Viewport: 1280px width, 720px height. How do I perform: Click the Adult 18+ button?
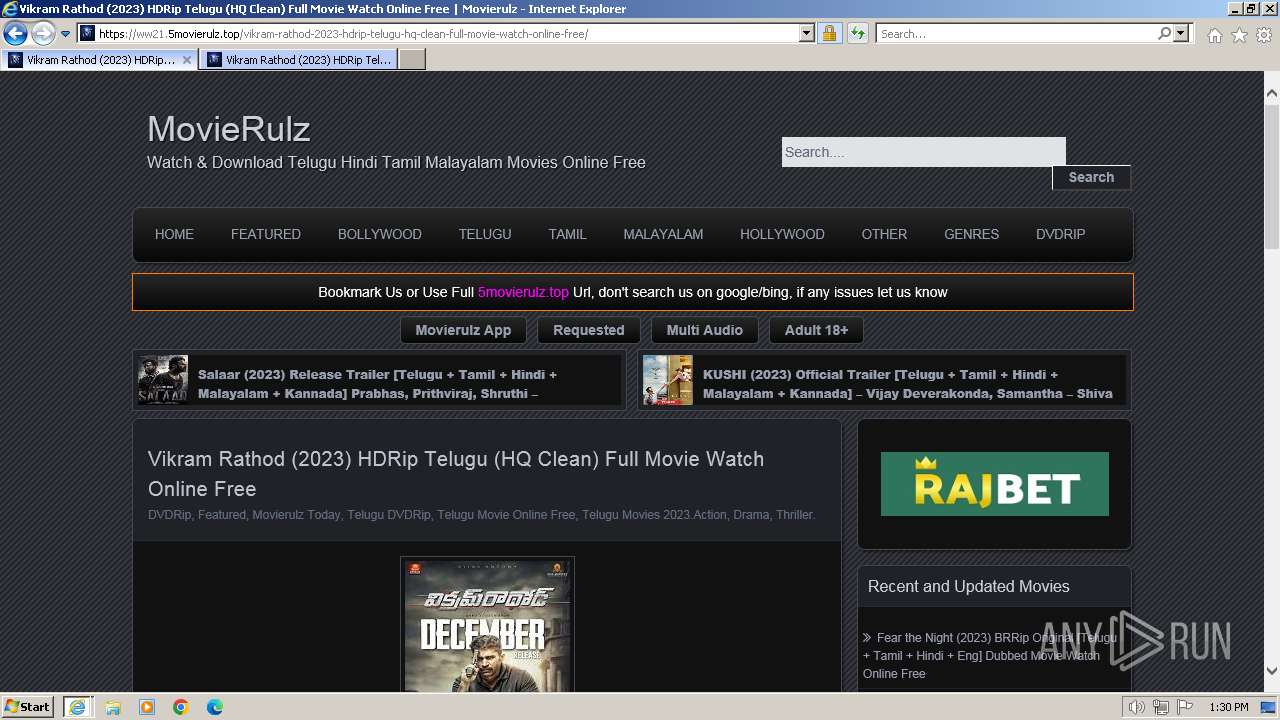(816, 330)
